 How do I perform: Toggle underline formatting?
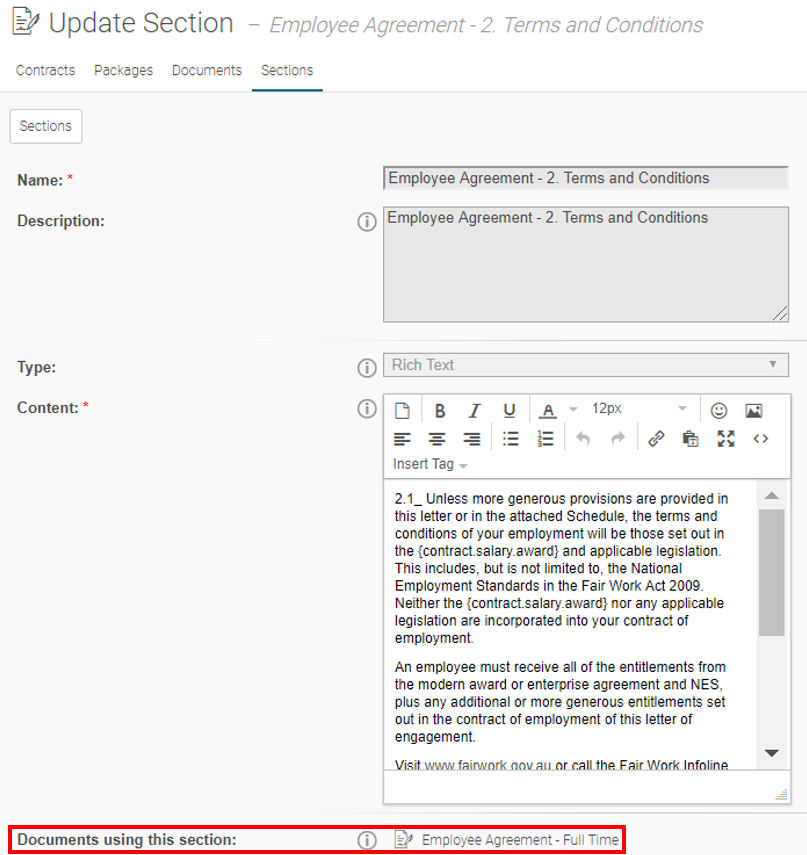pyautogui.click(x=510, y=409)
